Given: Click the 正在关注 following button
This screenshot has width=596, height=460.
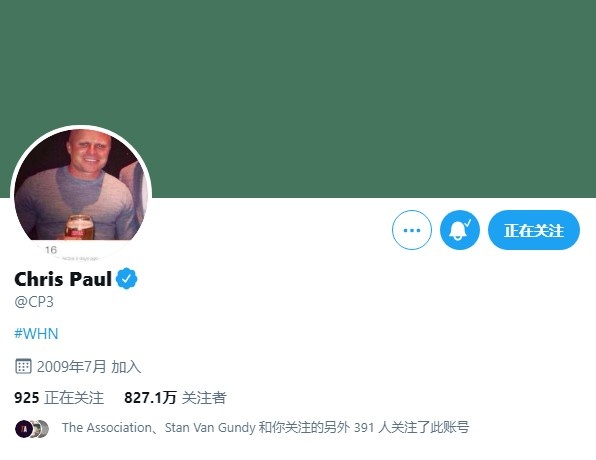Looking at the screenshot, I should coord(534,230).
